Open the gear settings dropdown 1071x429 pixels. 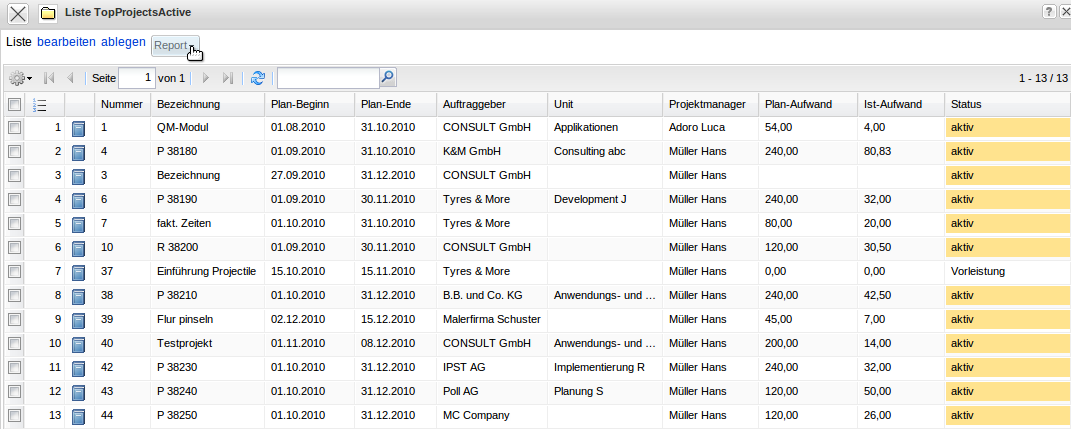[20, 78]
